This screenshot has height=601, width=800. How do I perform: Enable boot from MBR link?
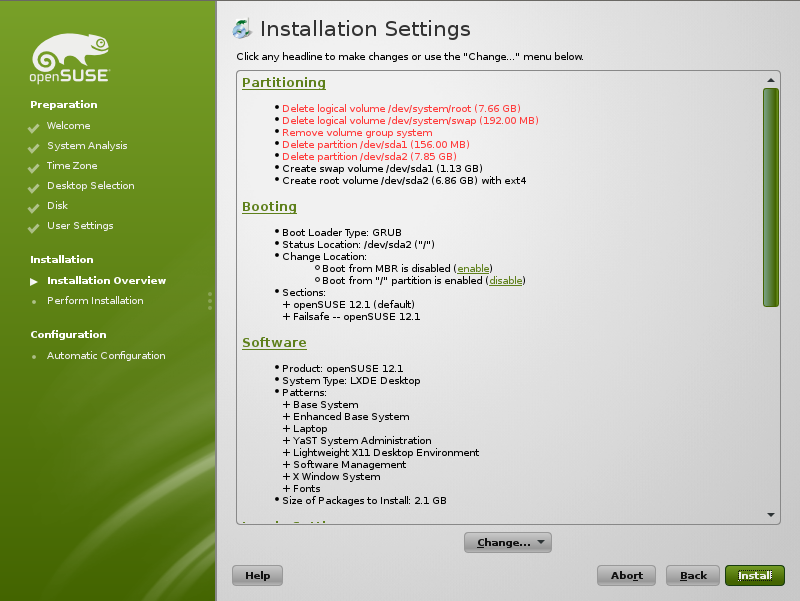tap(473, 268)
